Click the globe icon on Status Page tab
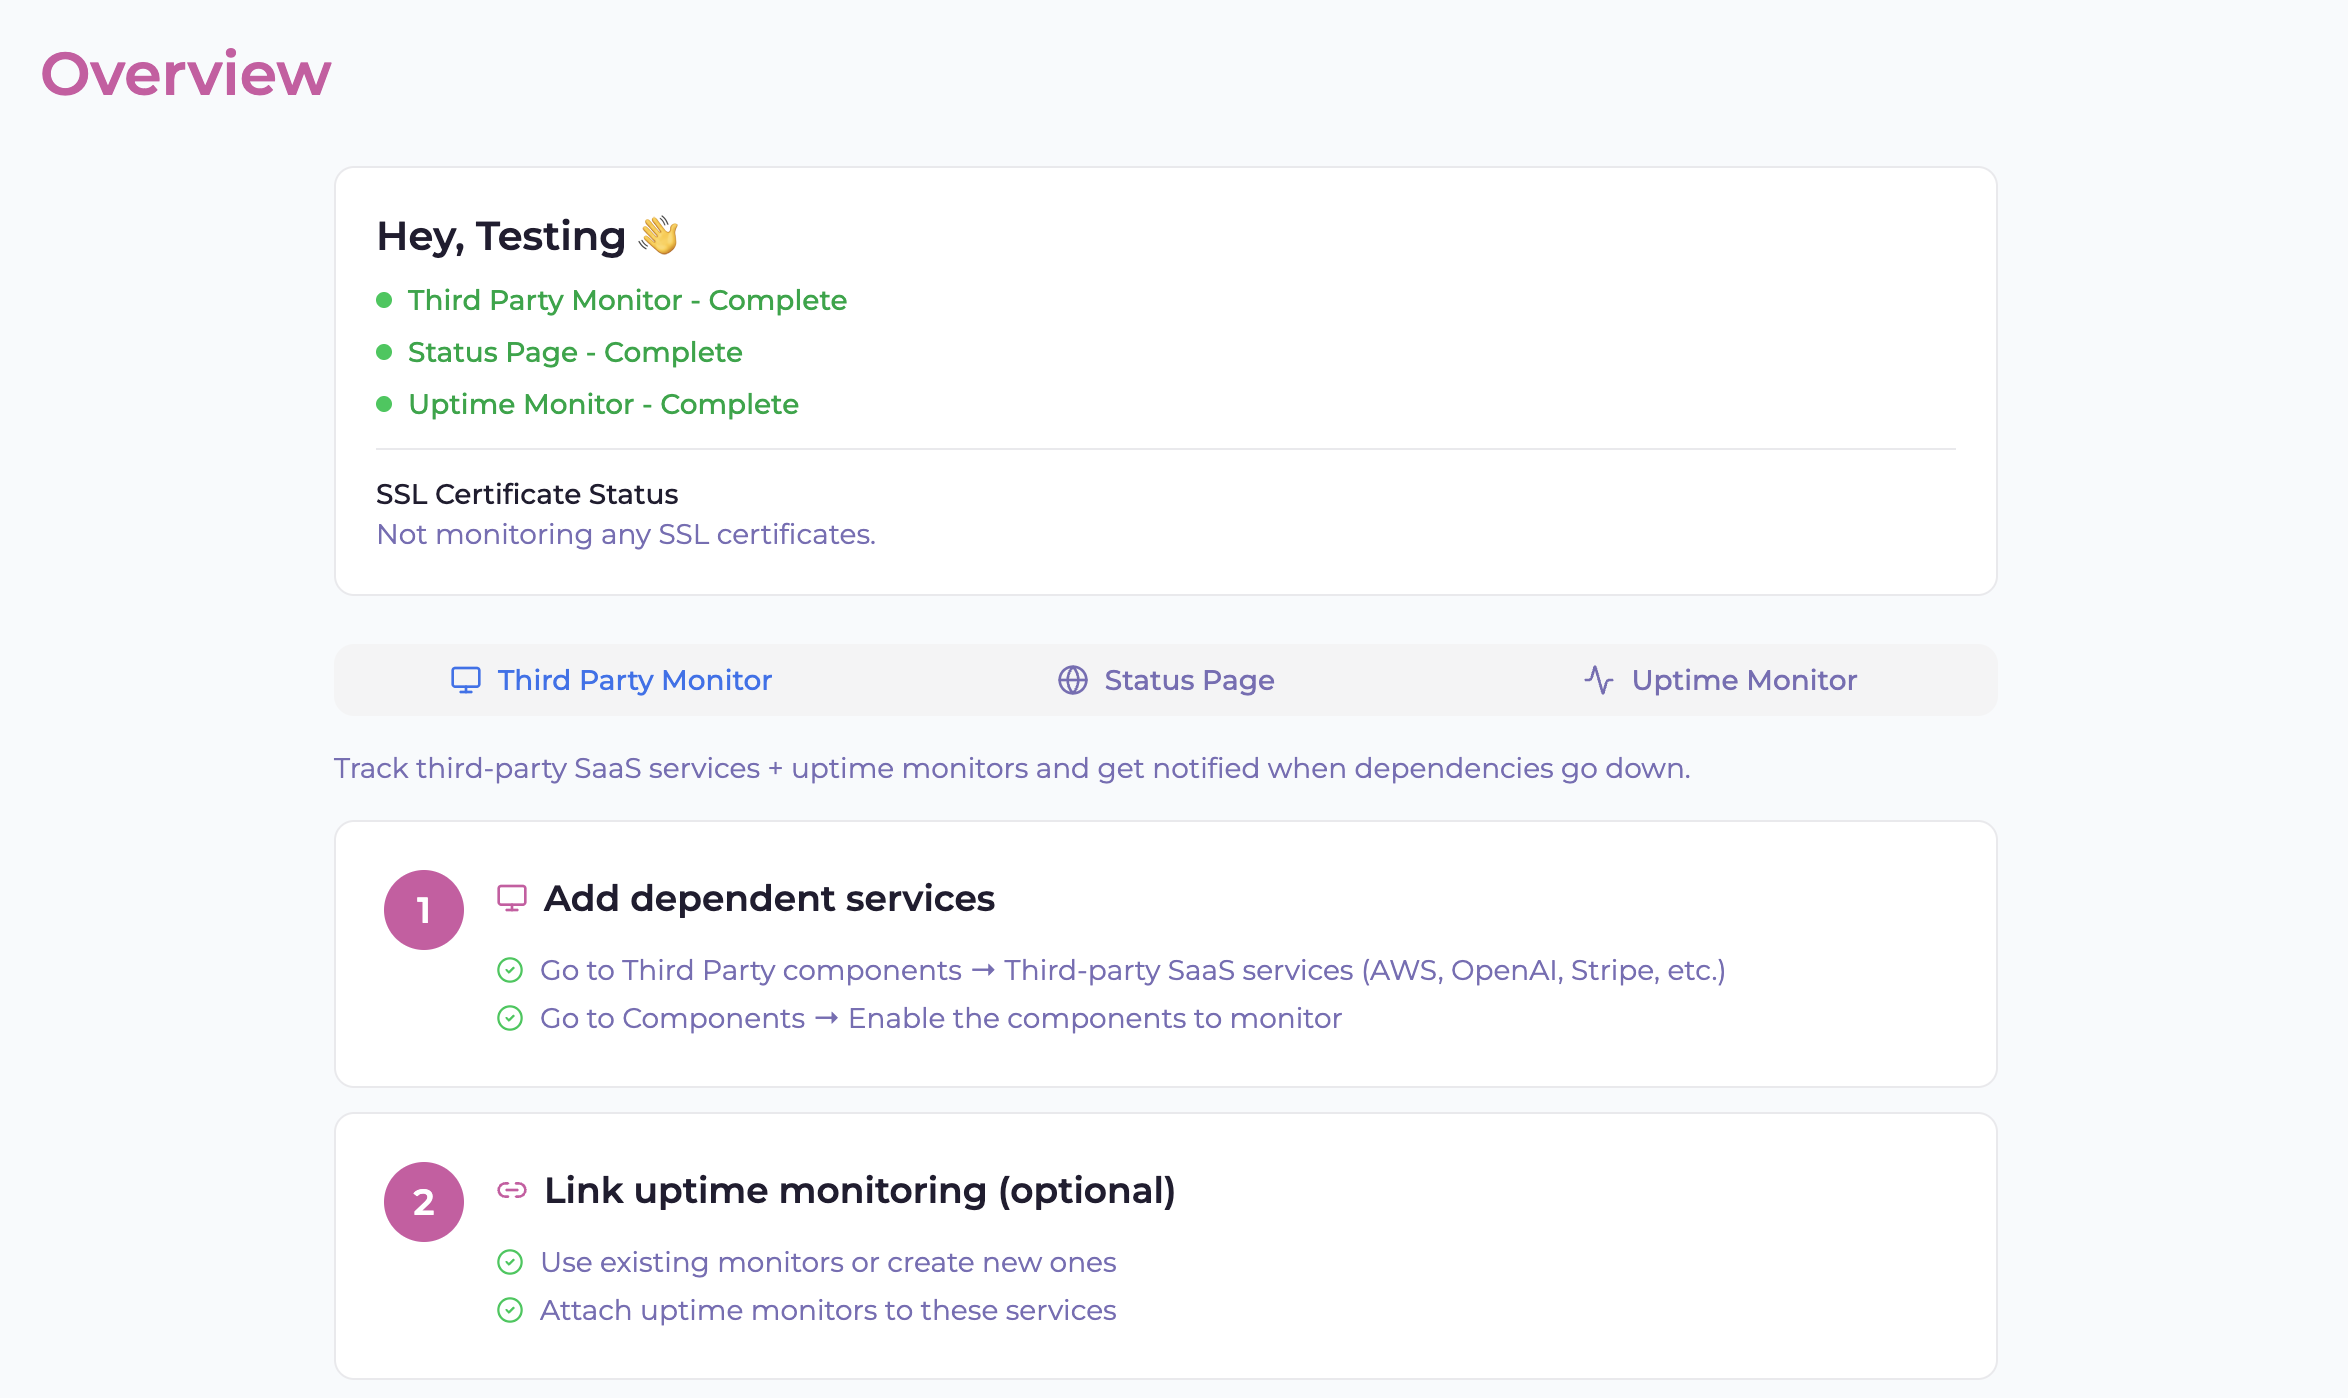The height and width of the screenshot is (1398, 2348). click(x=1073, y=680)
